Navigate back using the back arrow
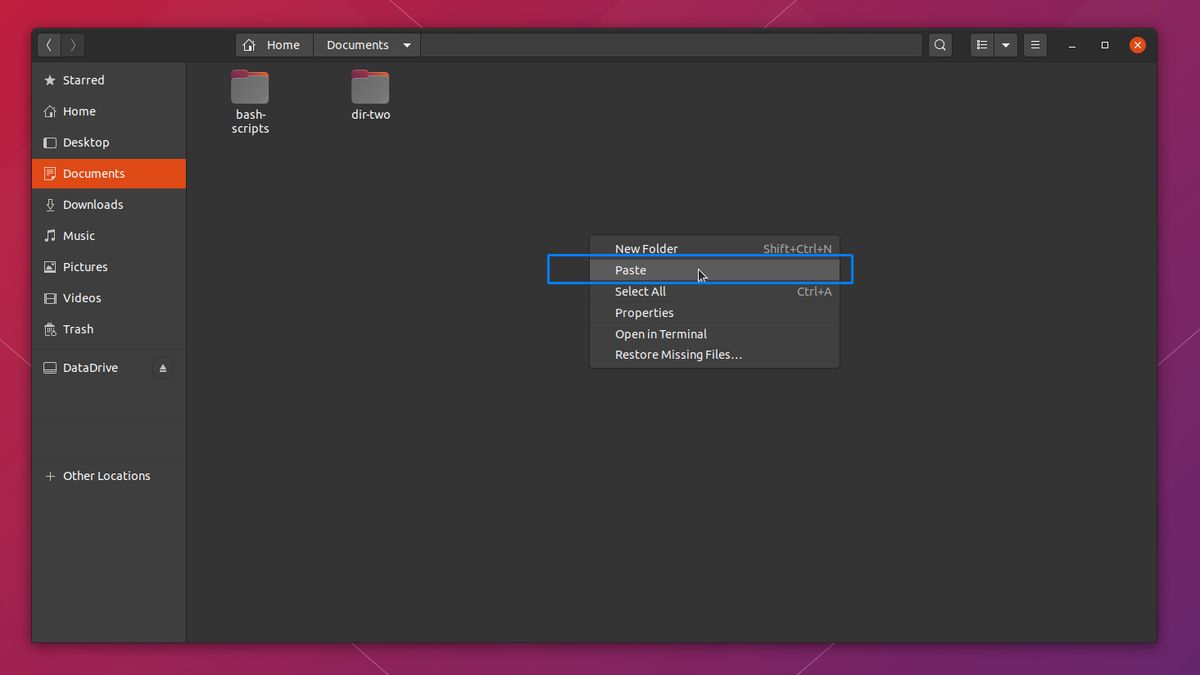Image resolution: width=1200 pixels, height=675 pixels. coord(48,44)
